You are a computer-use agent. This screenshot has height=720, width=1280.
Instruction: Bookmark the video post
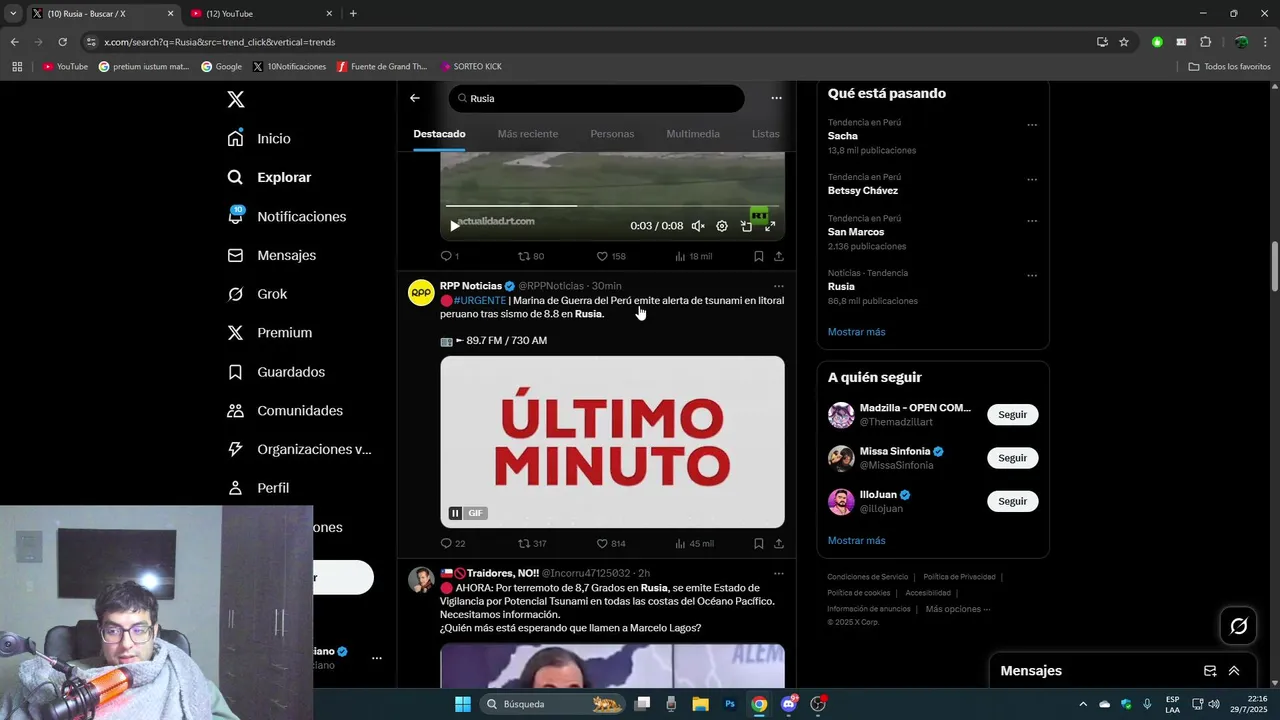(x=758, y=256)
